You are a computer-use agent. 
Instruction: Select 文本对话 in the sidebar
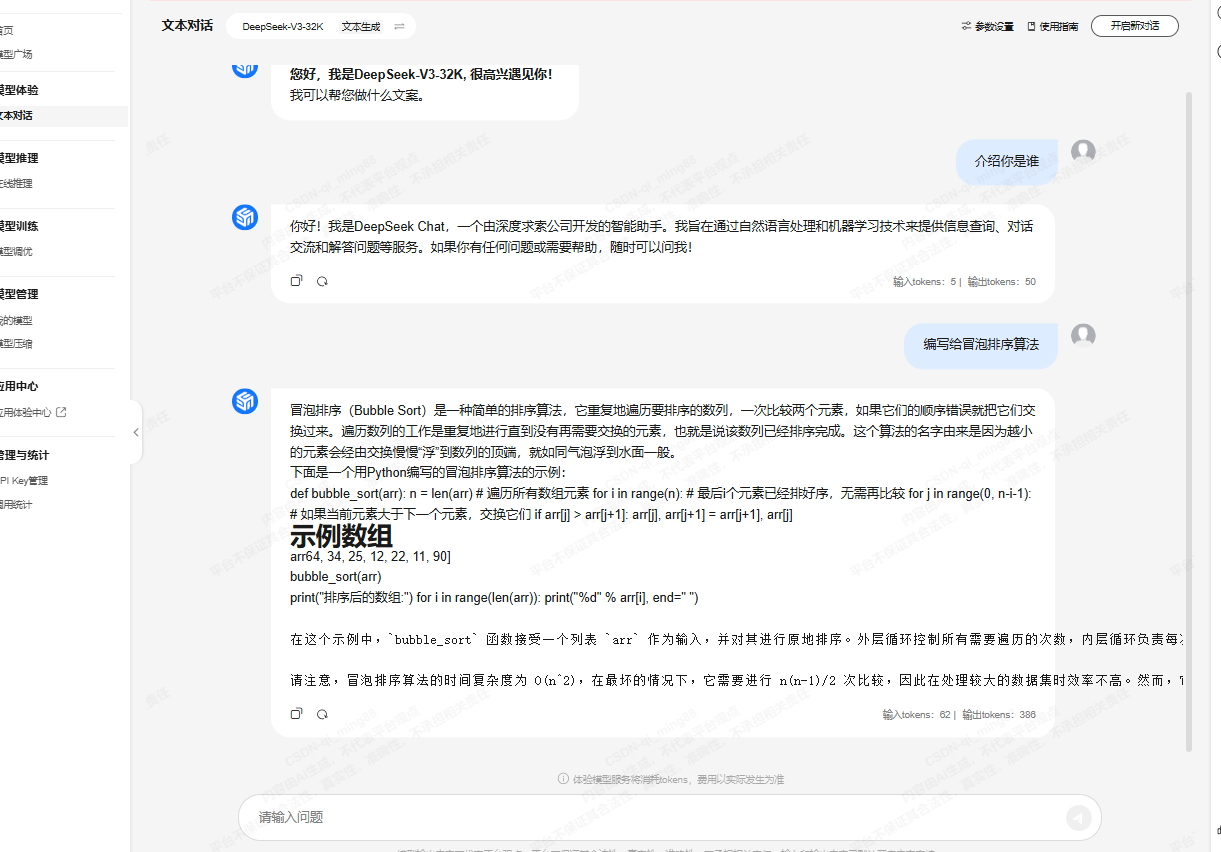click(16, 115)
